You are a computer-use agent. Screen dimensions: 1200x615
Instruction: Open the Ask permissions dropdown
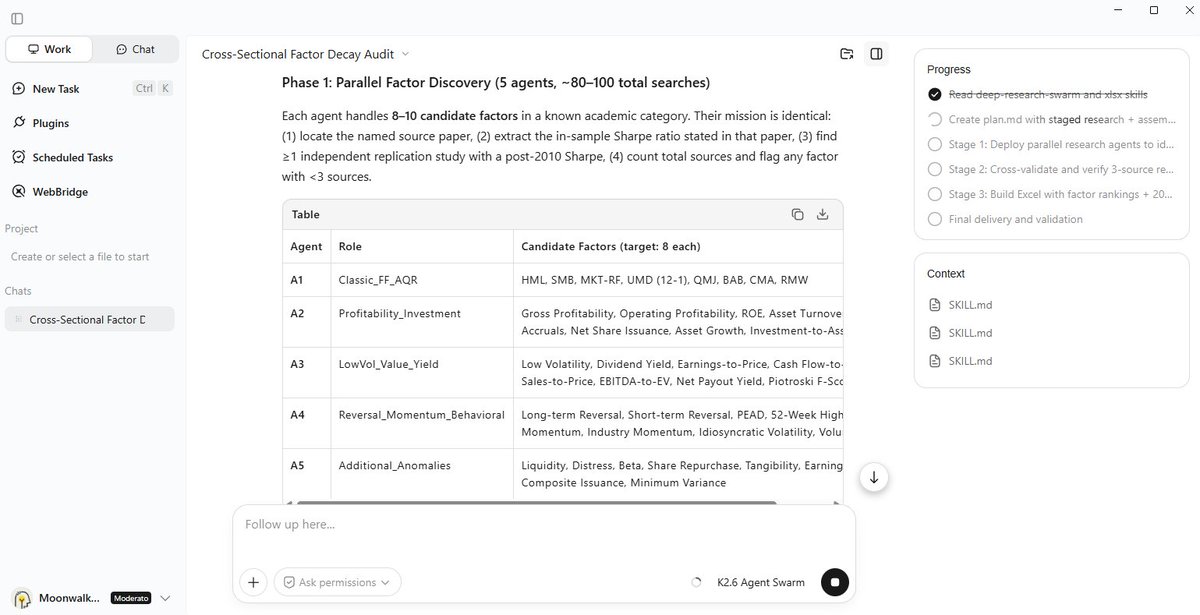point(337,582)
